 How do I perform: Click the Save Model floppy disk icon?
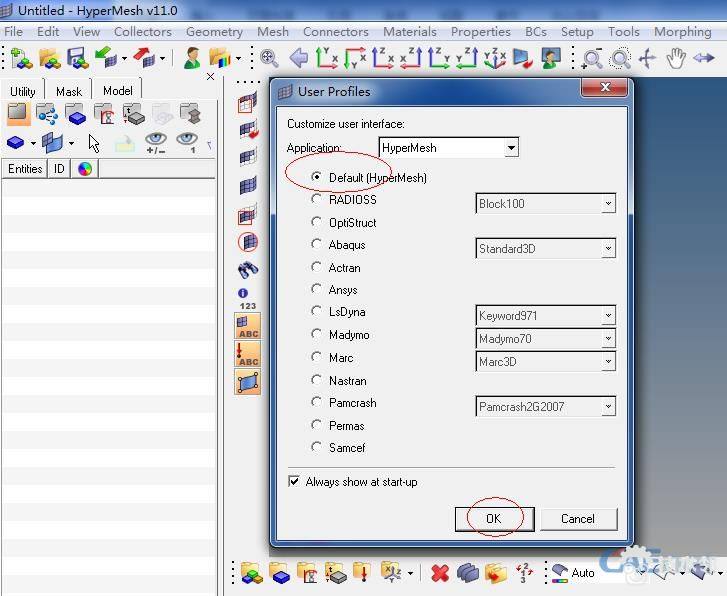(x=77, y=59)
